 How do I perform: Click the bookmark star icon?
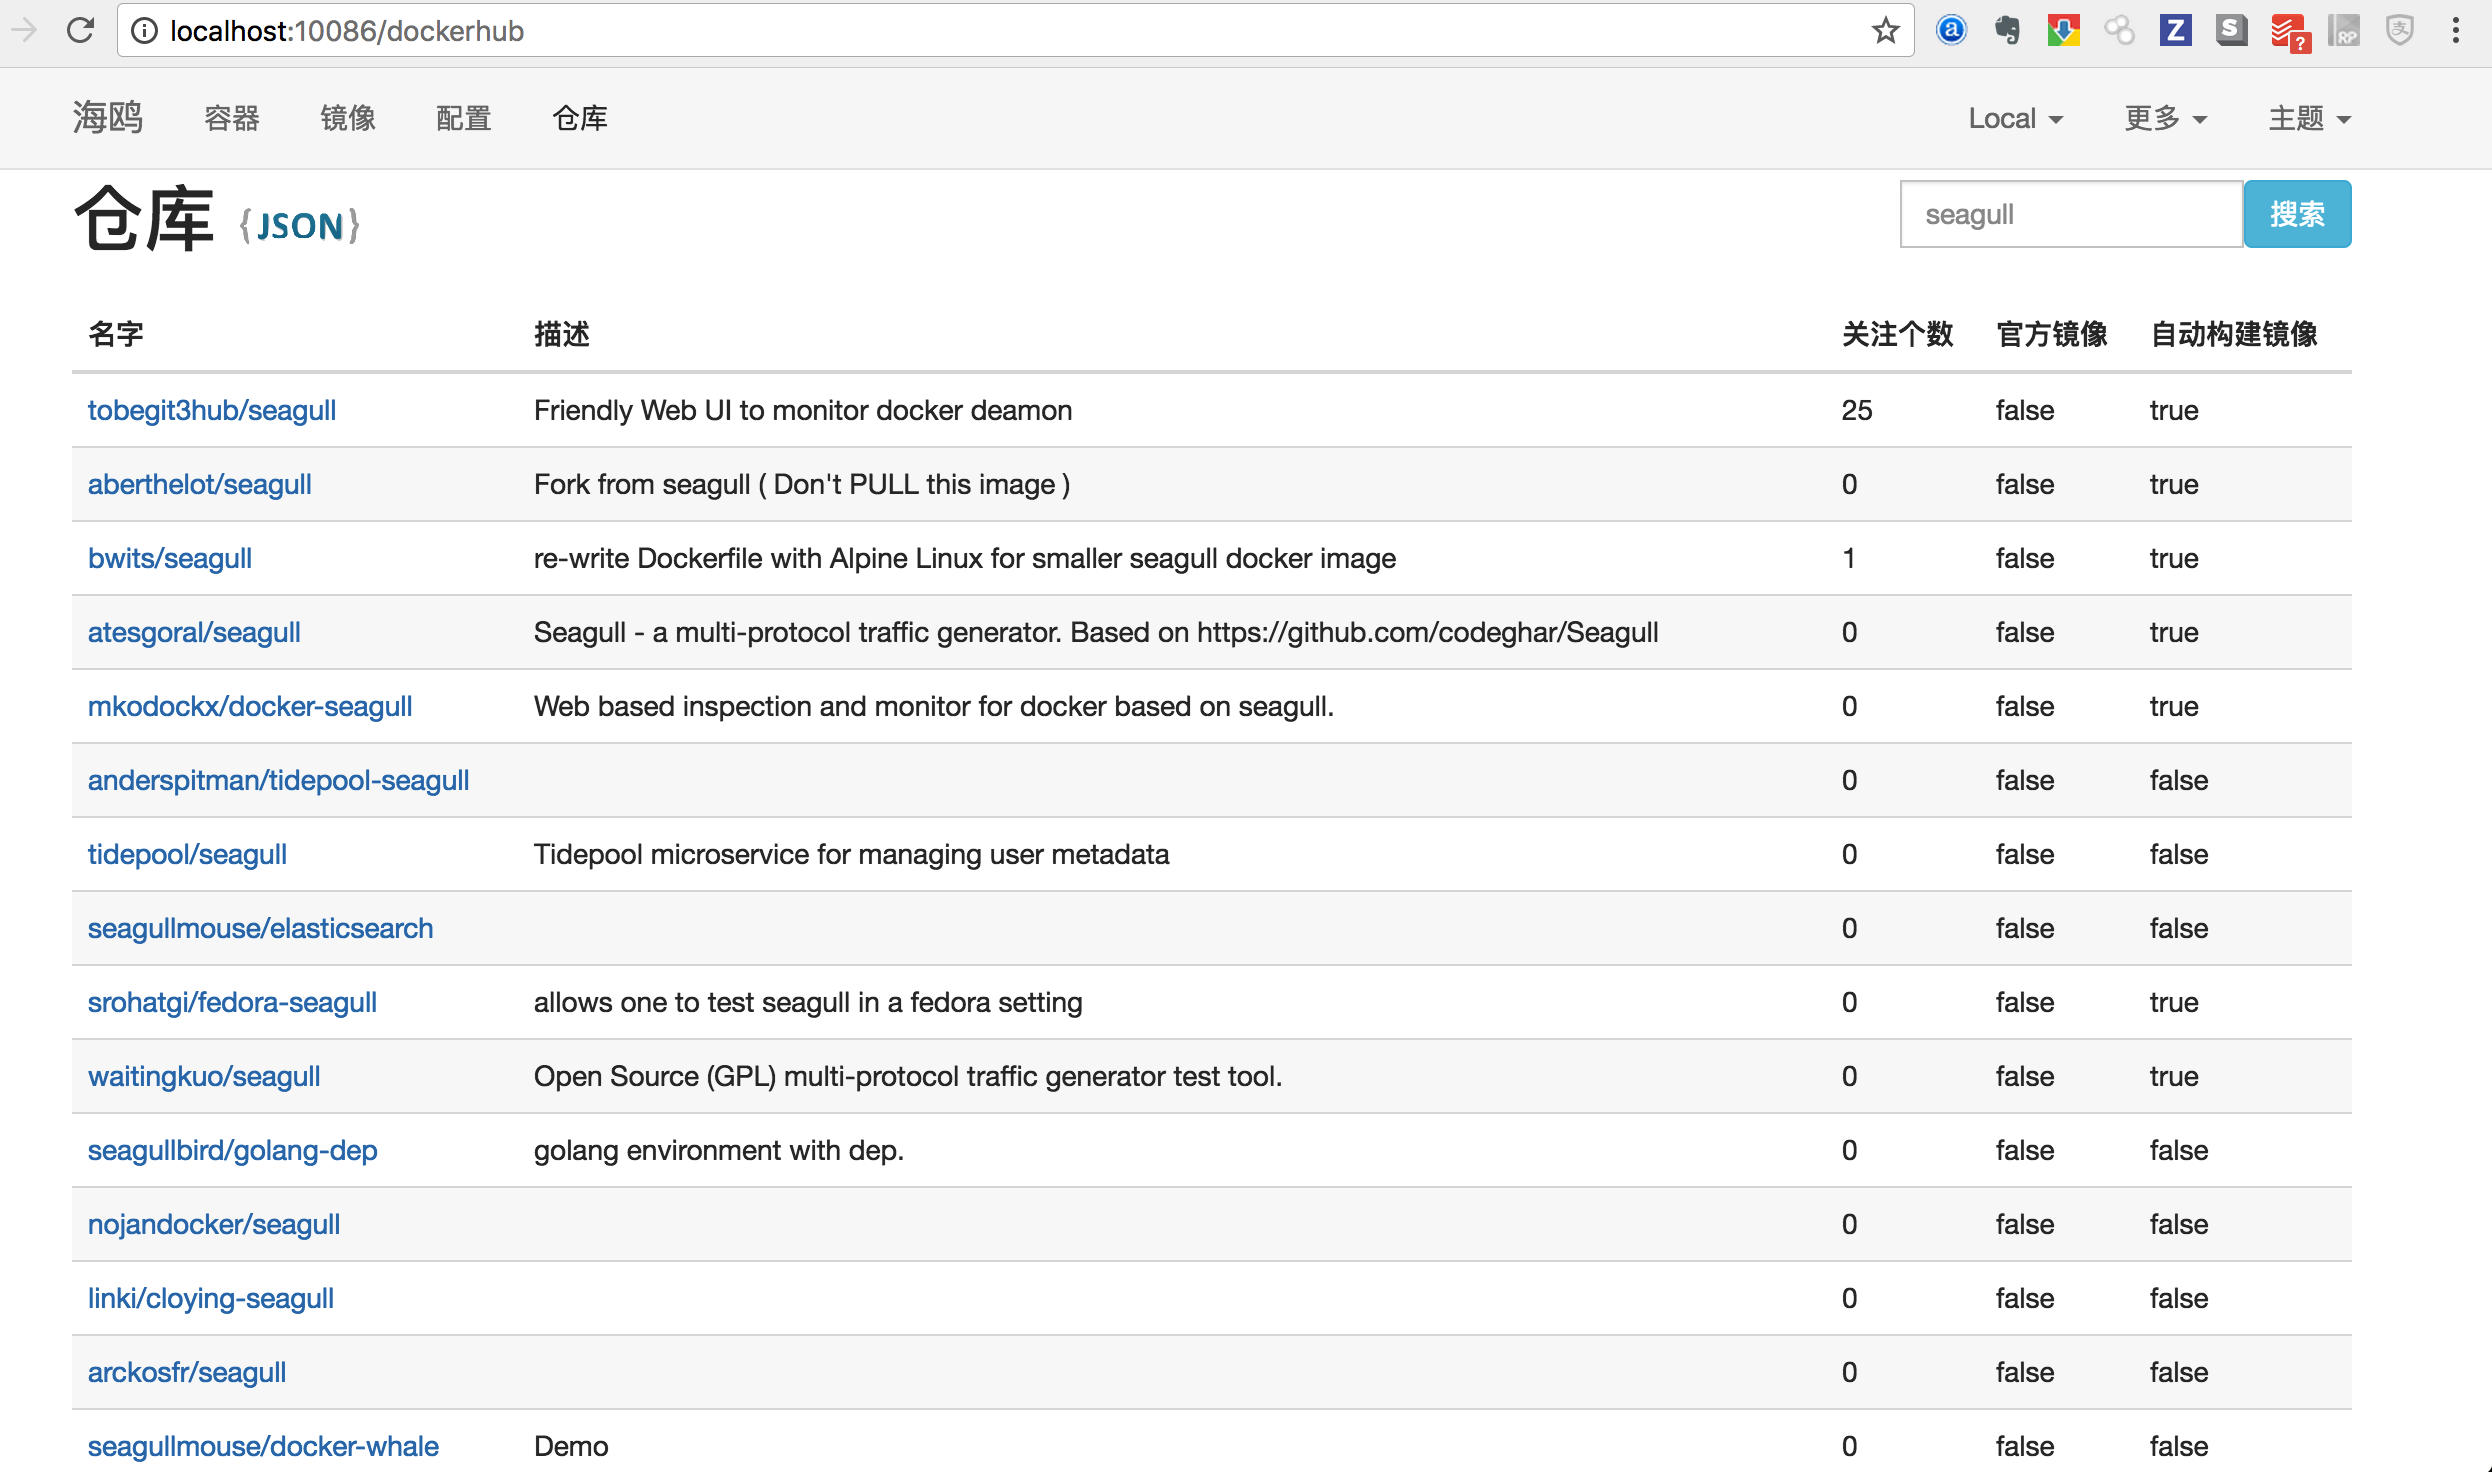(1885, 31)
